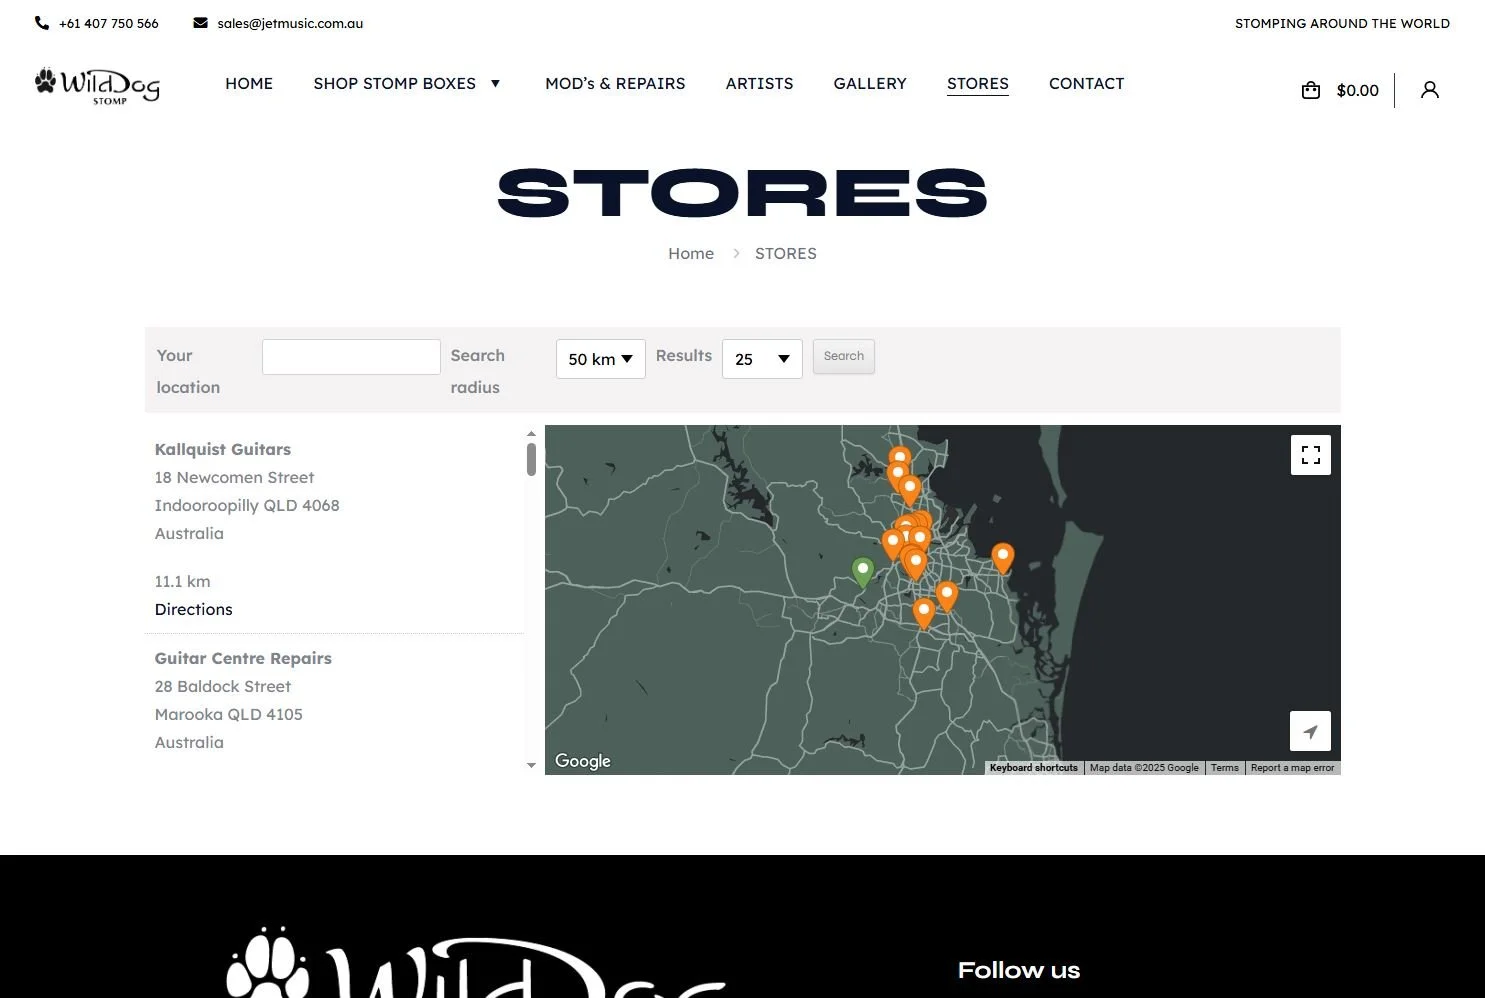Click the store locator Search button
1485x998 pixels.
(x=844, y=356)
